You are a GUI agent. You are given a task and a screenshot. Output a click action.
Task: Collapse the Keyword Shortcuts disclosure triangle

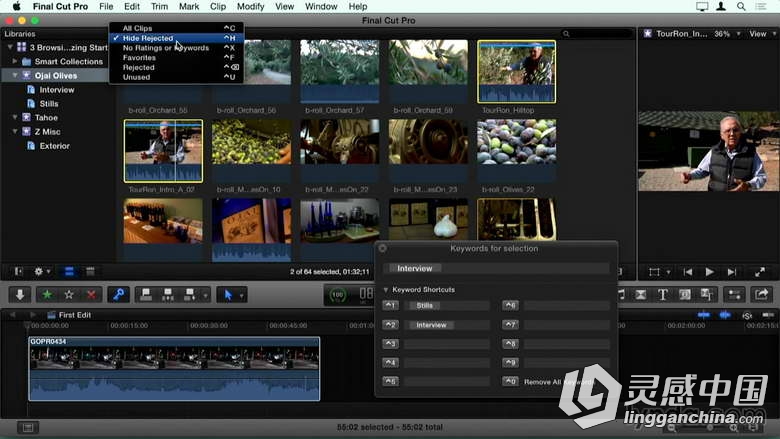(386, 289)
